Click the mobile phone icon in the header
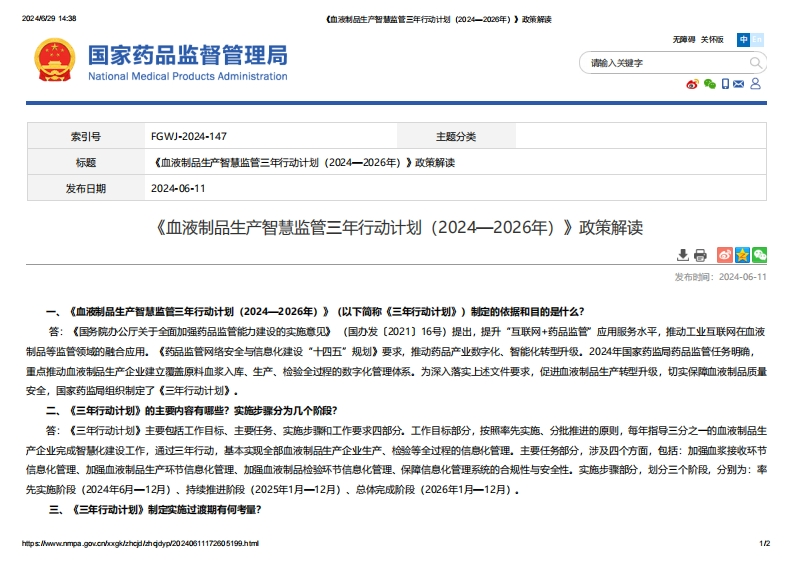793x561 pixels. pyautogui.click(x=725, y=84)
